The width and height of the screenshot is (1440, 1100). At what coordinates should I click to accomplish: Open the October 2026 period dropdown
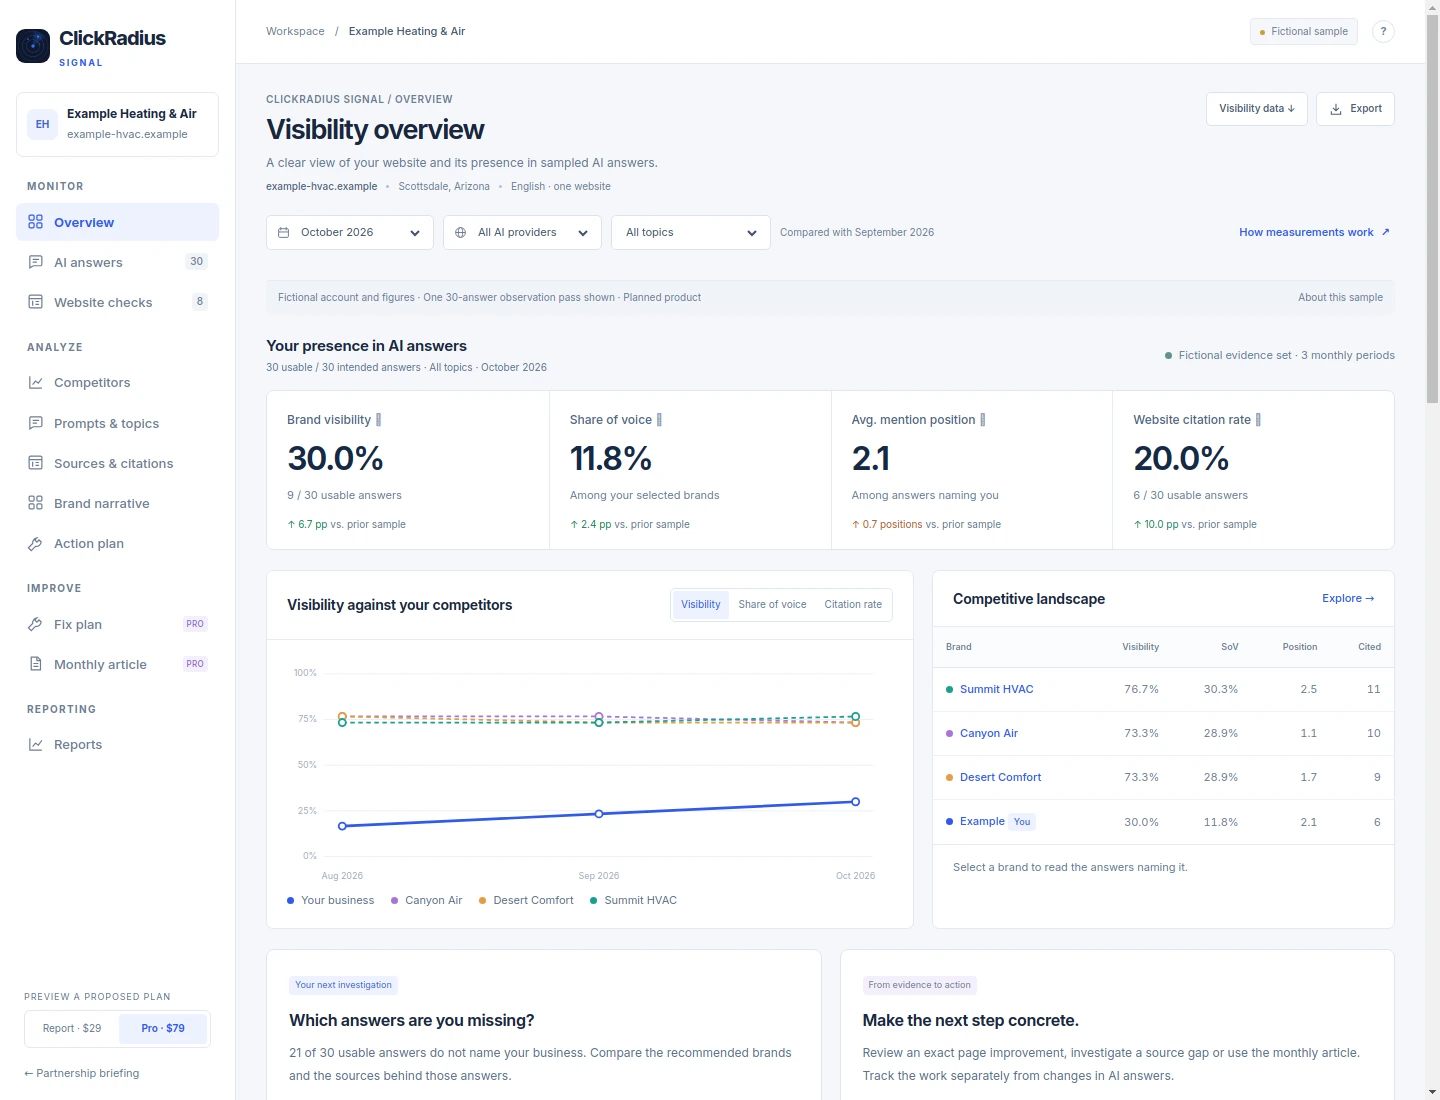(350, 232)
